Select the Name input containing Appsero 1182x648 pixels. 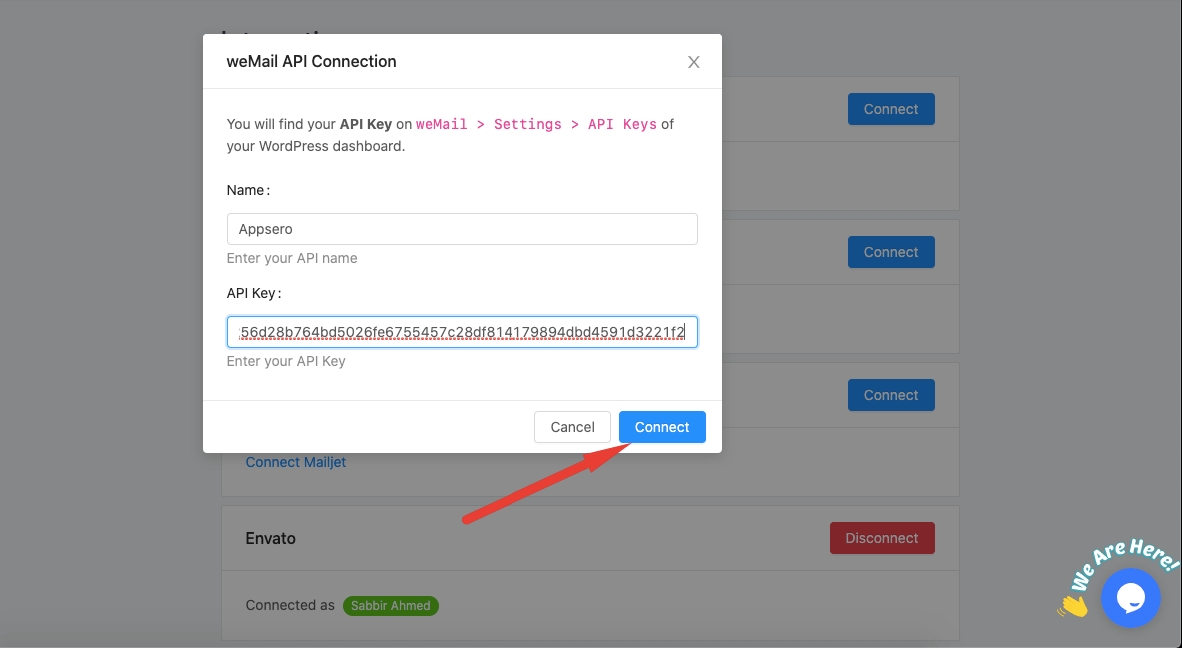[462, 229]
